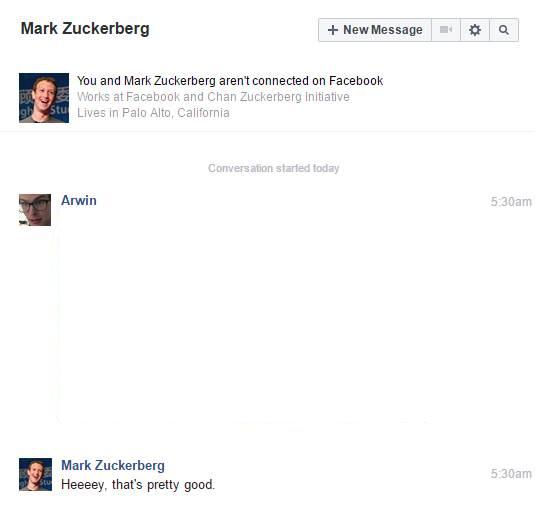
Task: Click the 'Heeeey, that's pretty good.' message
Action: coord(138,485)
